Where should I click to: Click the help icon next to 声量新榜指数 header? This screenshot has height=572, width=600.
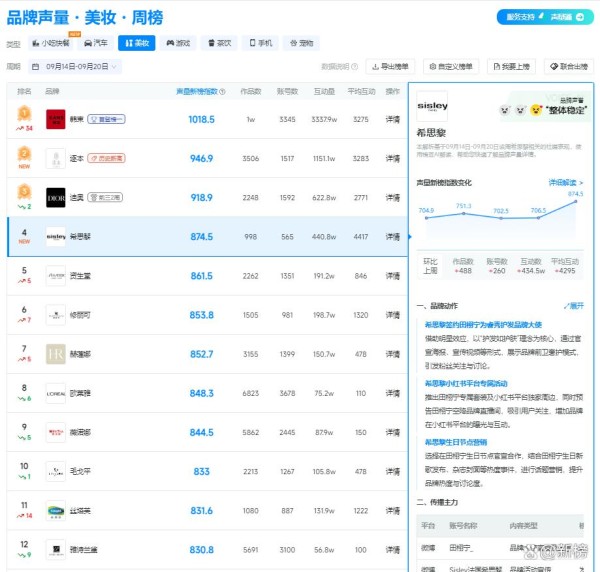222,91
